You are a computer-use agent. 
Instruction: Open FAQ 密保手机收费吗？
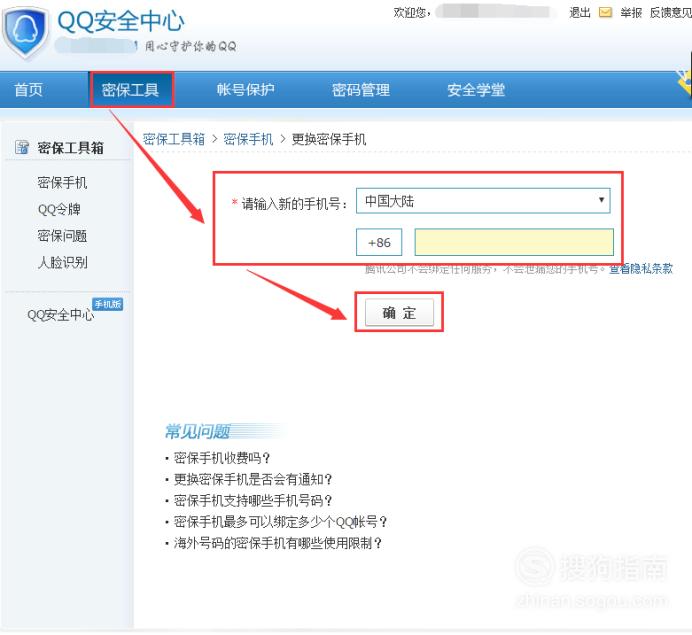222,458
